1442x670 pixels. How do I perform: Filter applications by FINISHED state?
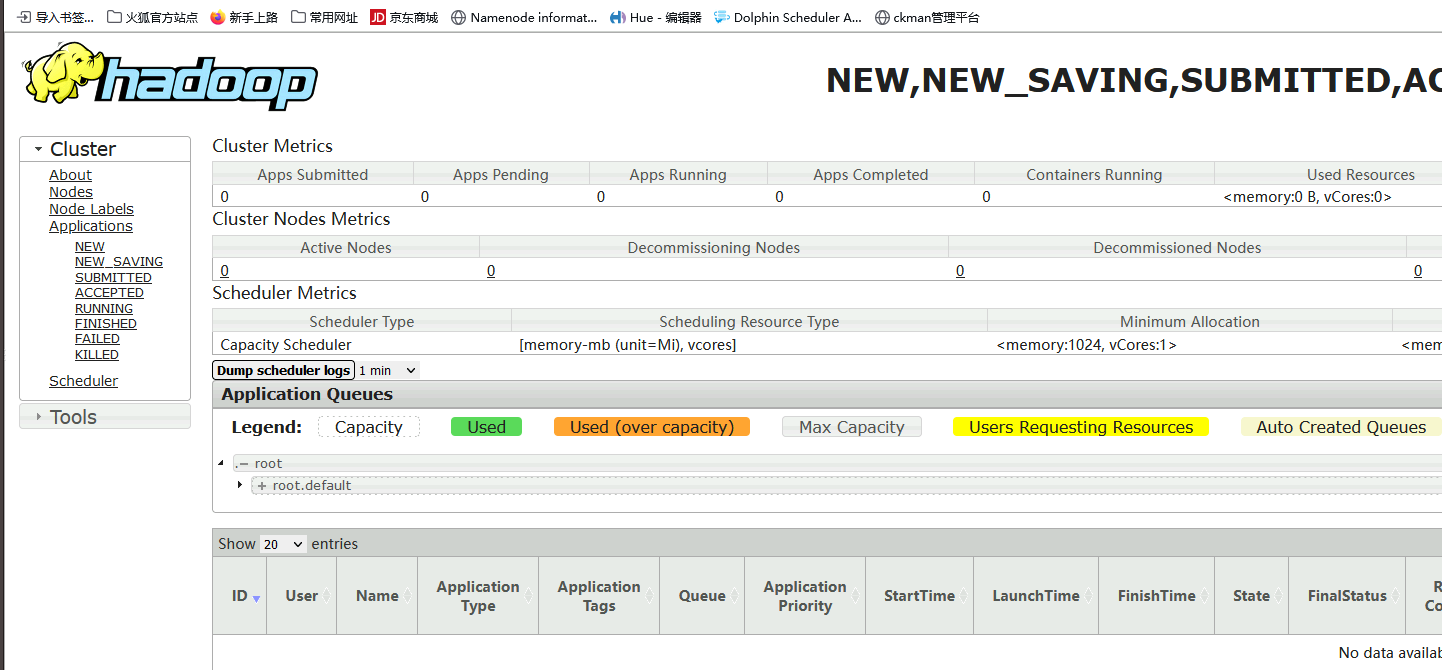pyautogui.click(x=106, y=324)
